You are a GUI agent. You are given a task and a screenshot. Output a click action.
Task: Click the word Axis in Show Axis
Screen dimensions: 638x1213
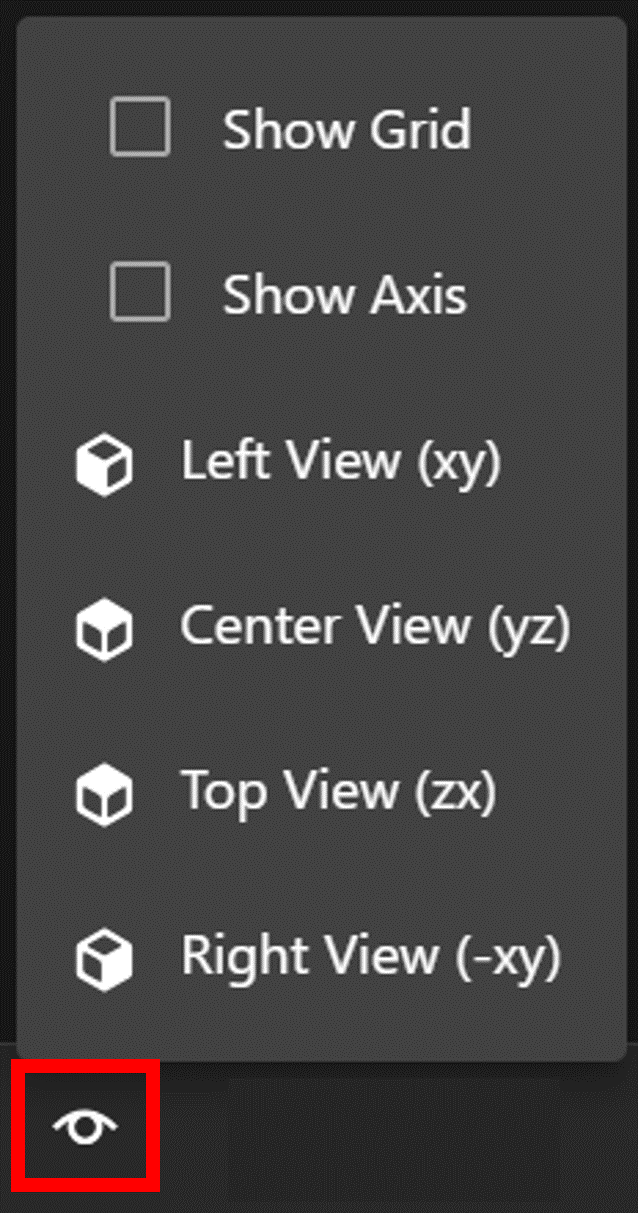(418, 295)
